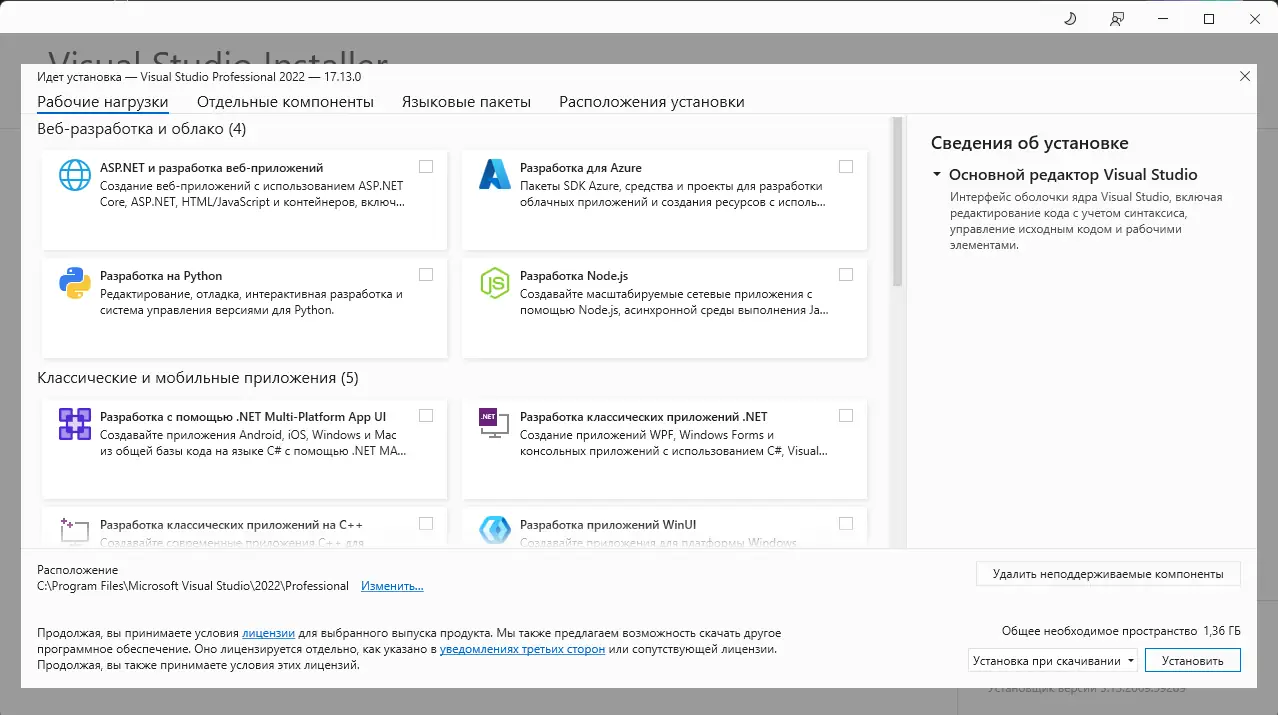Enable the Node.js development checkbox
Screen dimensions: 1278x715
pos(846,274)
